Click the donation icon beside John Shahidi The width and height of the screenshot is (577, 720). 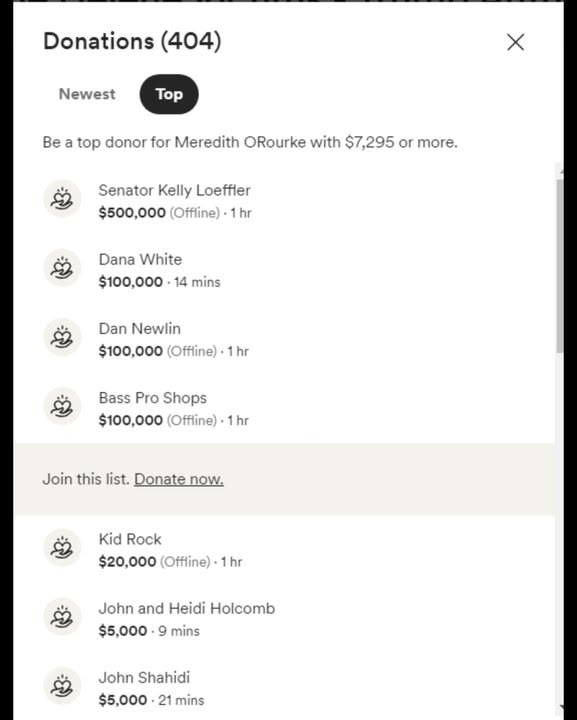[x=62, y=686]
